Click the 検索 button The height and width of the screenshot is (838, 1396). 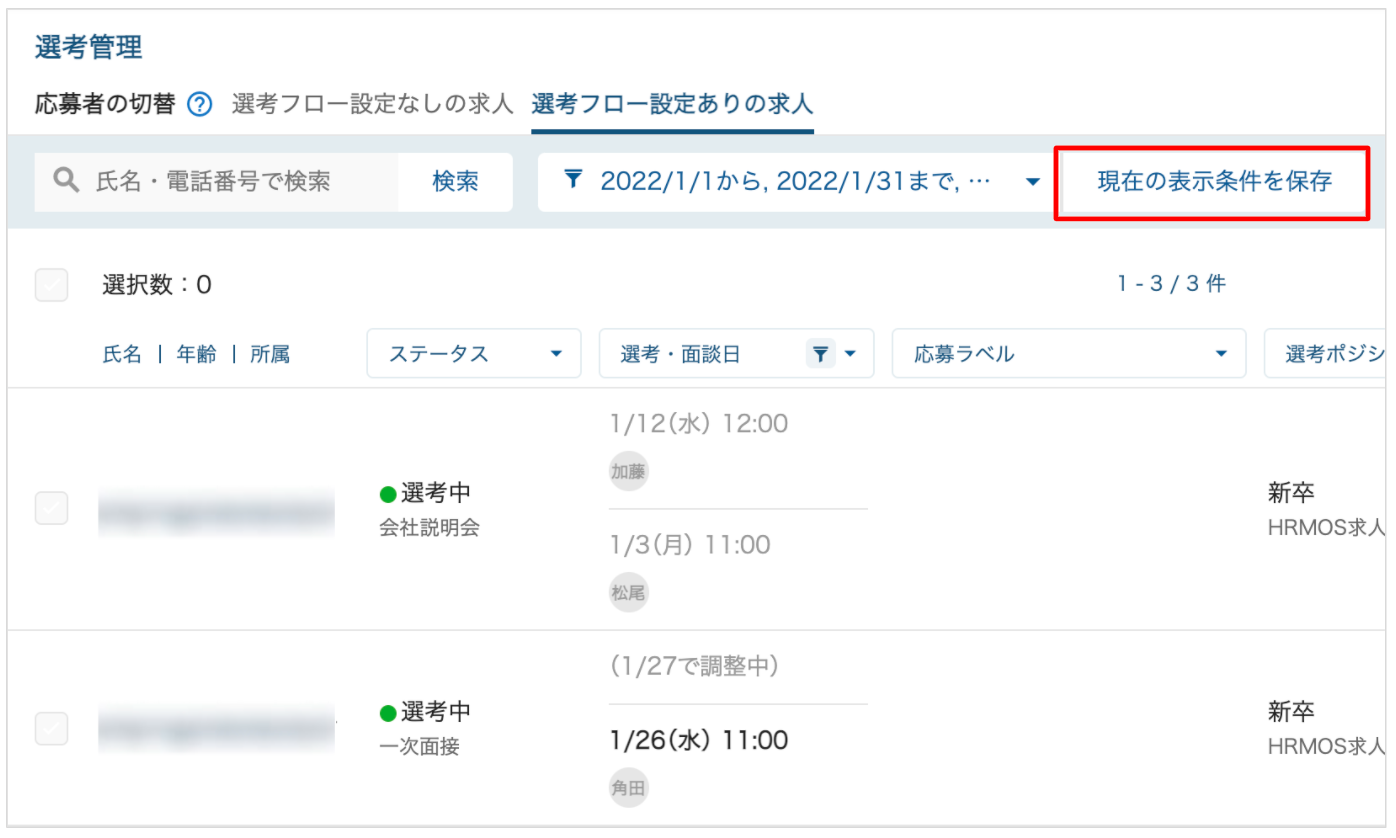coord(455,181)
